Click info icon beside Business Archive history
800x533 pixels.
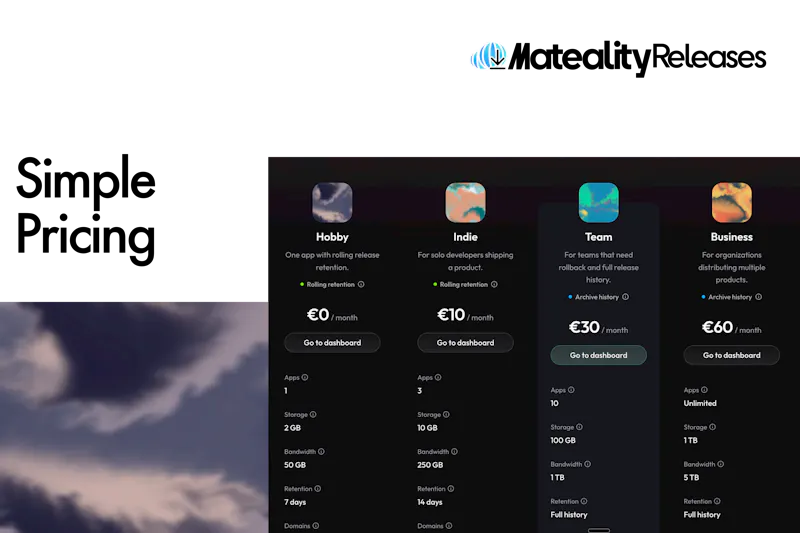pyautogui.click(x=759, y=296)
